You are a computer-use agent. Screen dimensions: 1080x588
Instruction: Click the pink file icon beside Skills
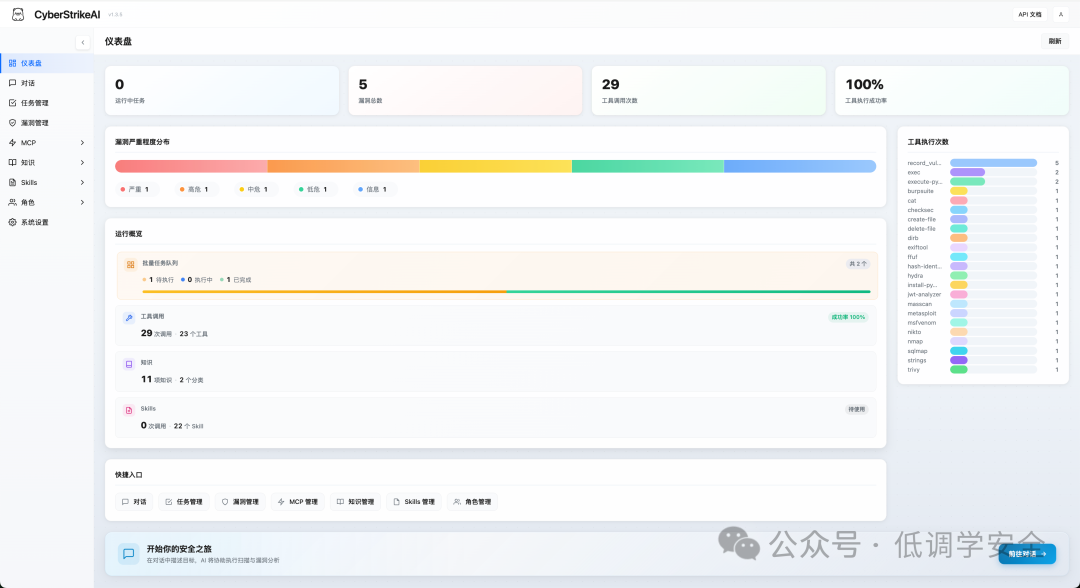pos(129,410)
